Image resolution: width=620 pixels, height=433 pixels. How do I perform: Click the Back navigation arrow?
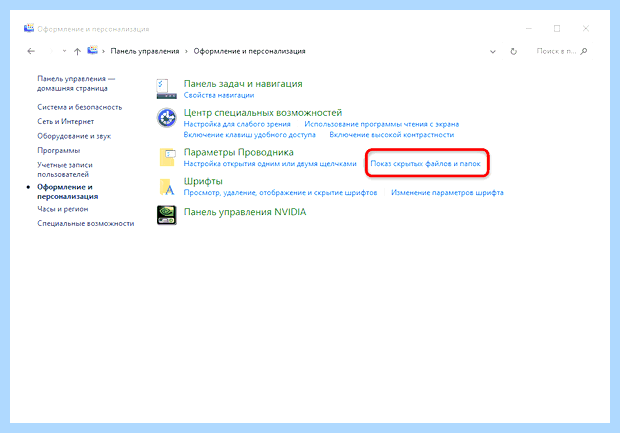[31, 51]
